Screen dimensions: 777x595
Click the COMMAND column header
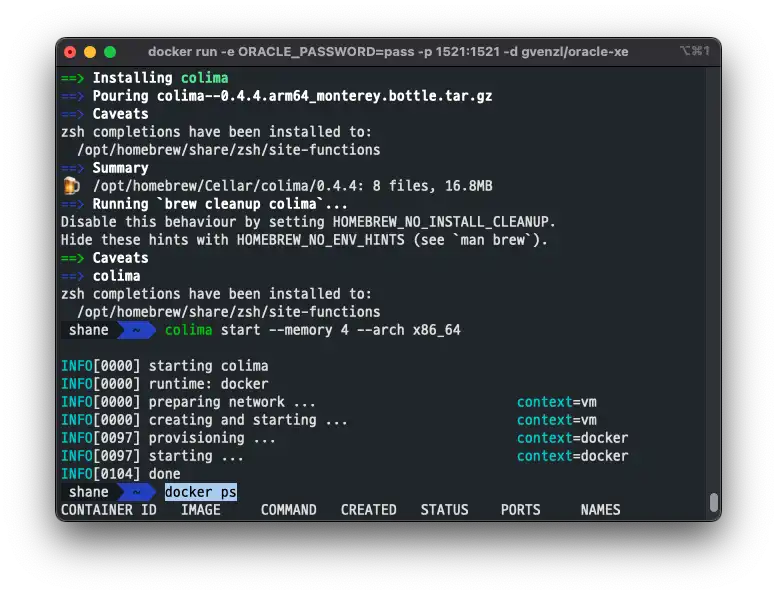[288, 510]
